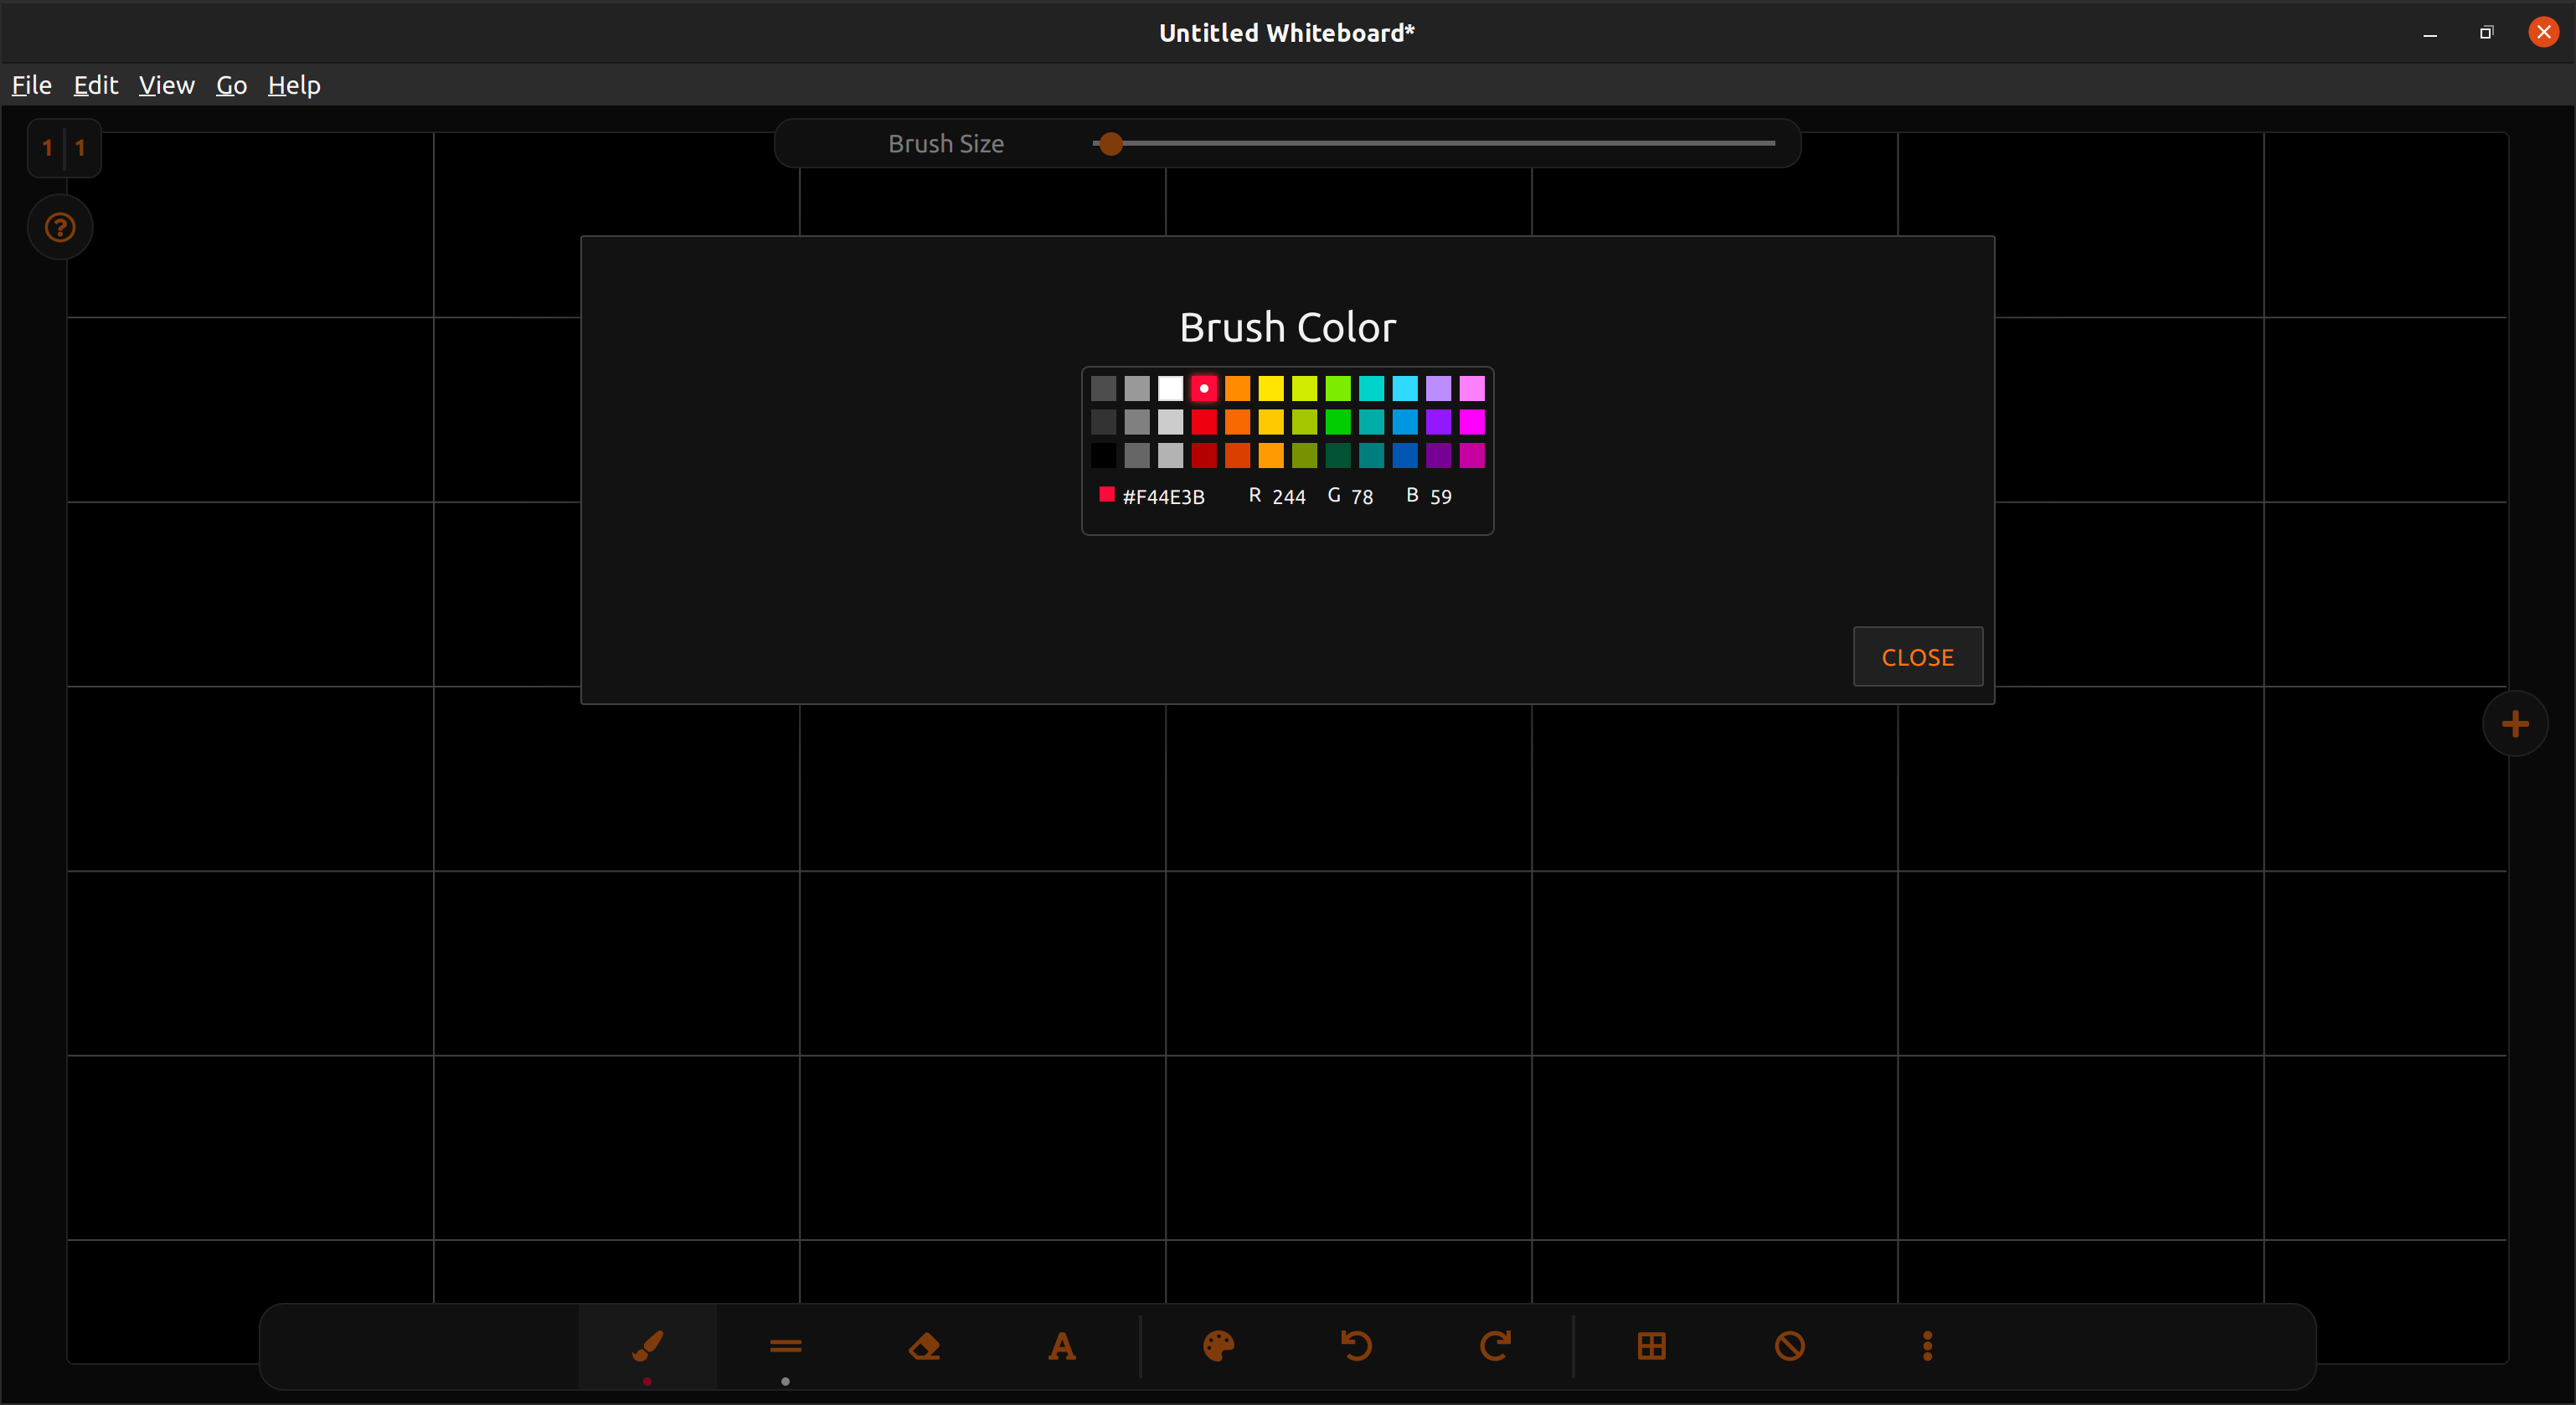The image size is (2576, 1405).
Task: Add a page with the plus button
Action: pos(2514,723)
